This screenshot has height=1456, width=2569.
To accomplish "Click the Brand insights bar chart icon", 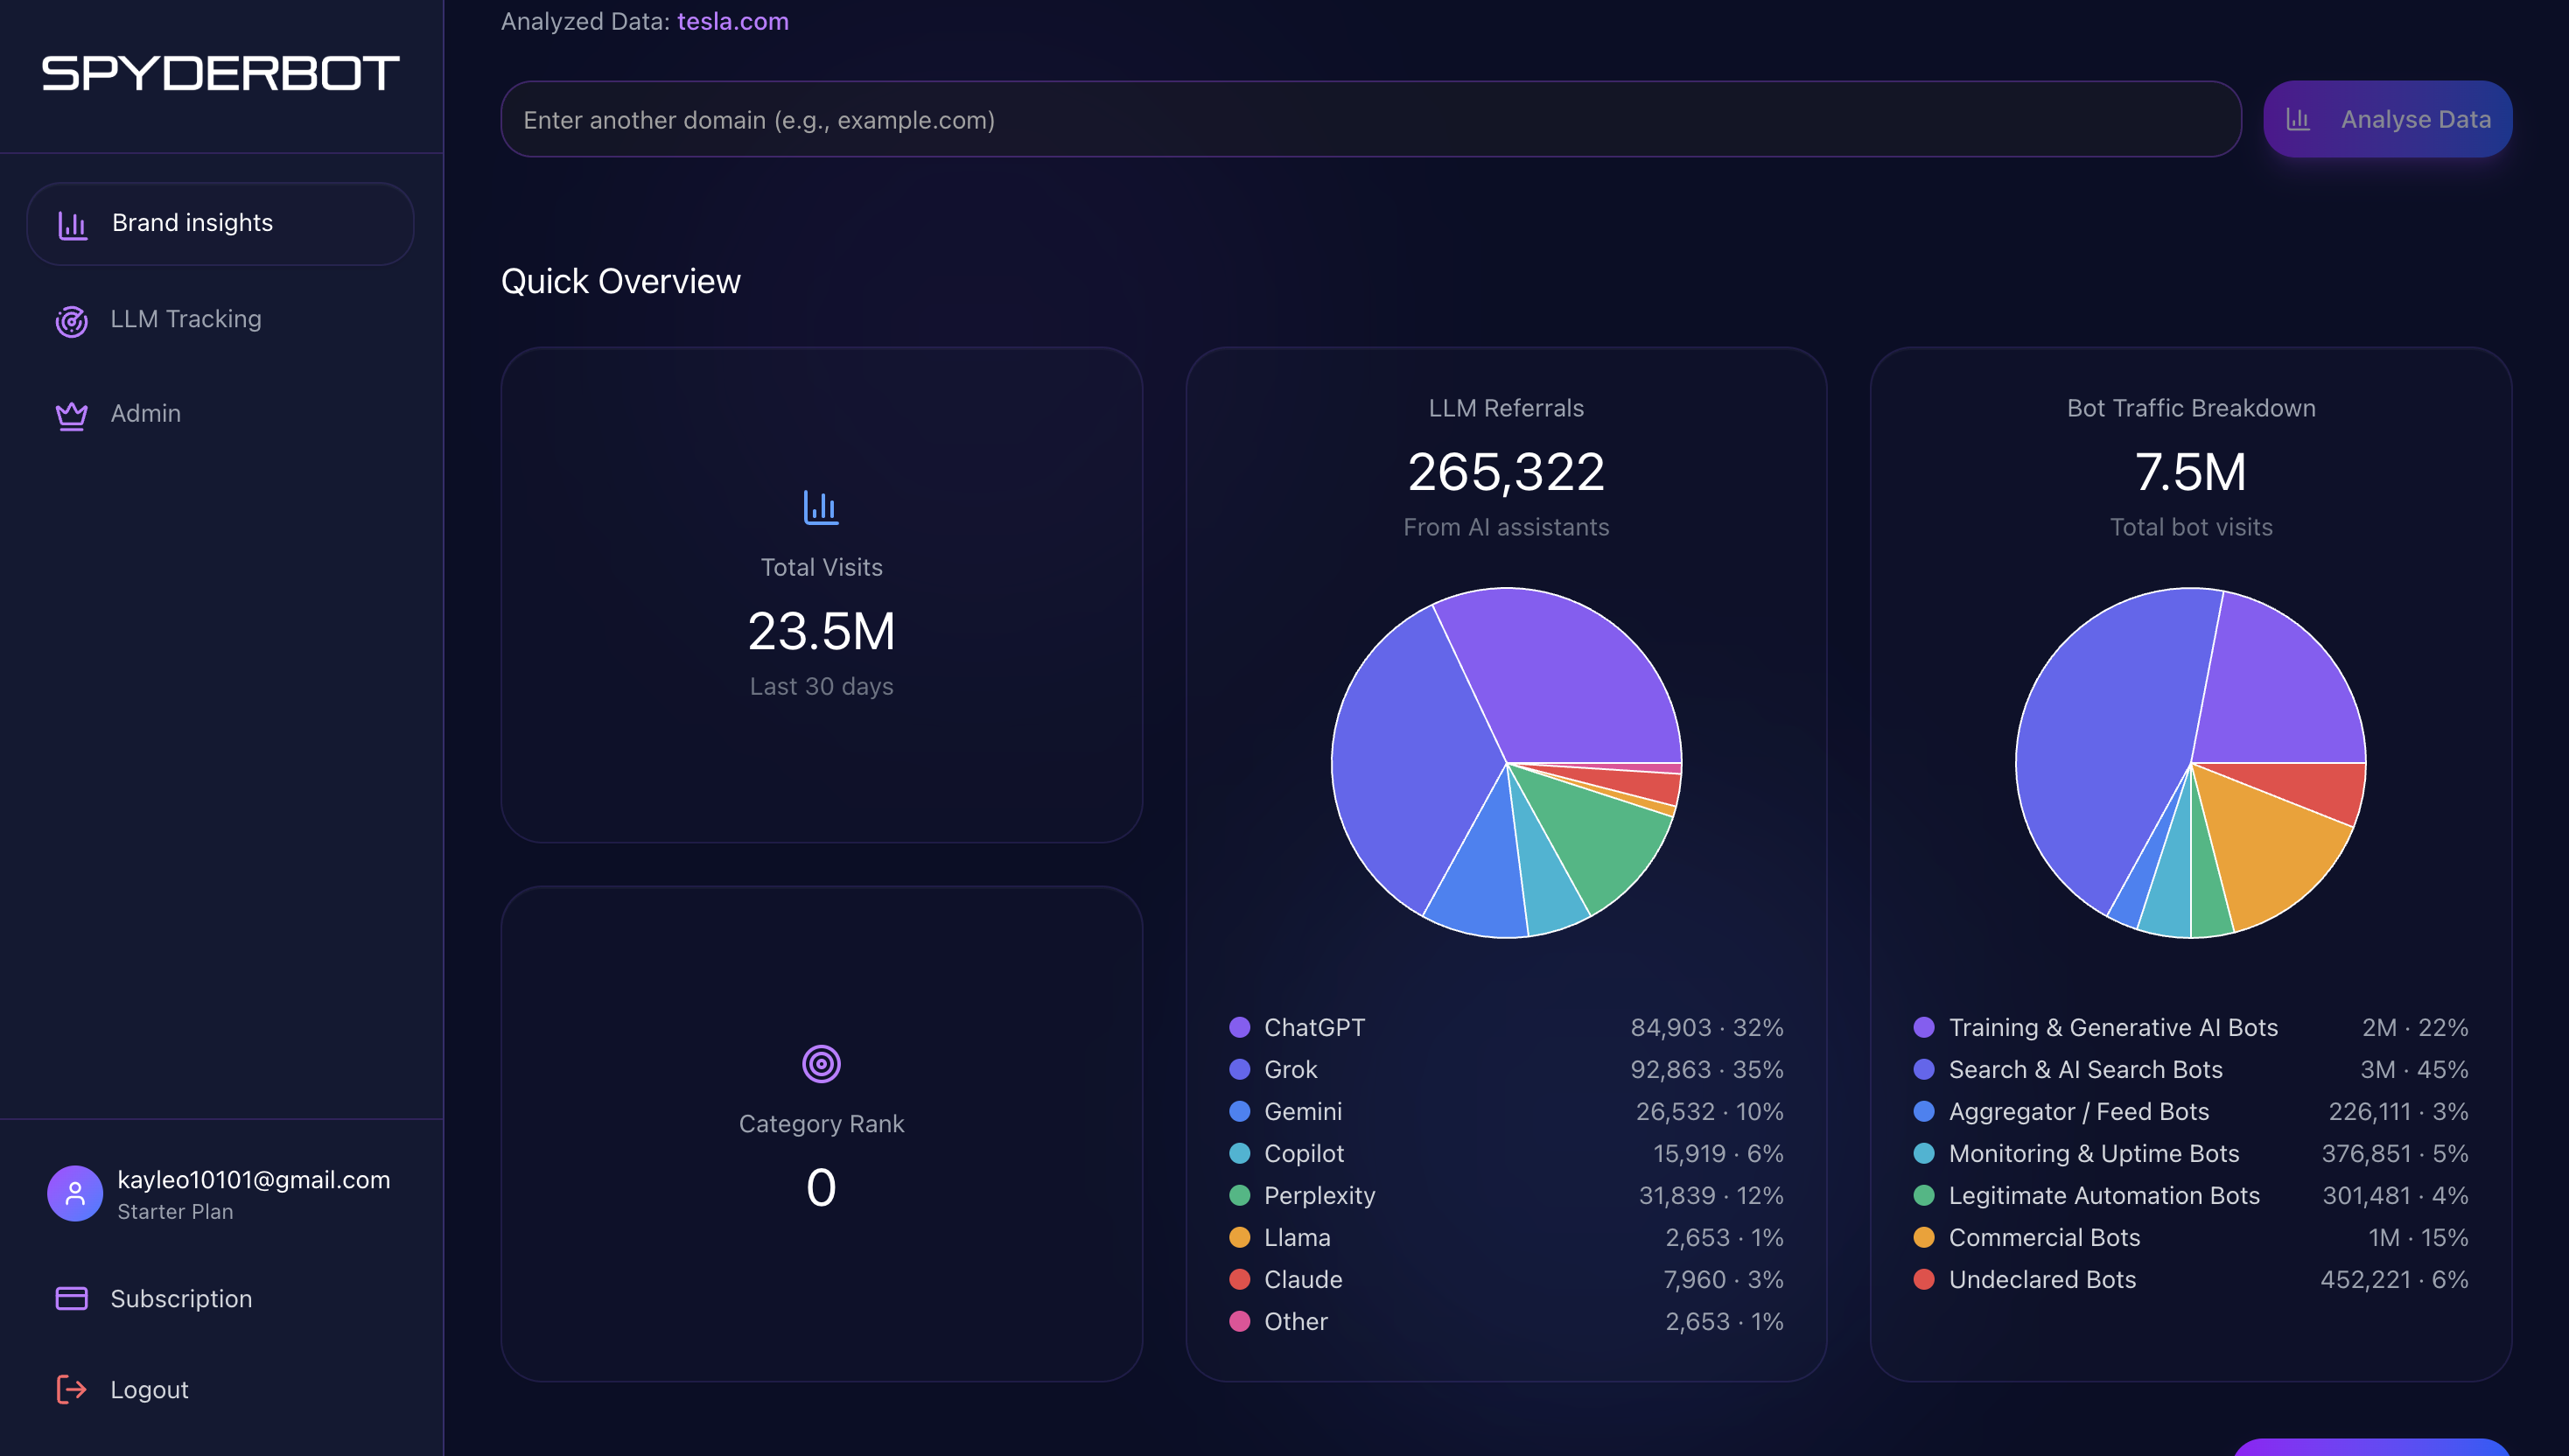I will (72, 224).
